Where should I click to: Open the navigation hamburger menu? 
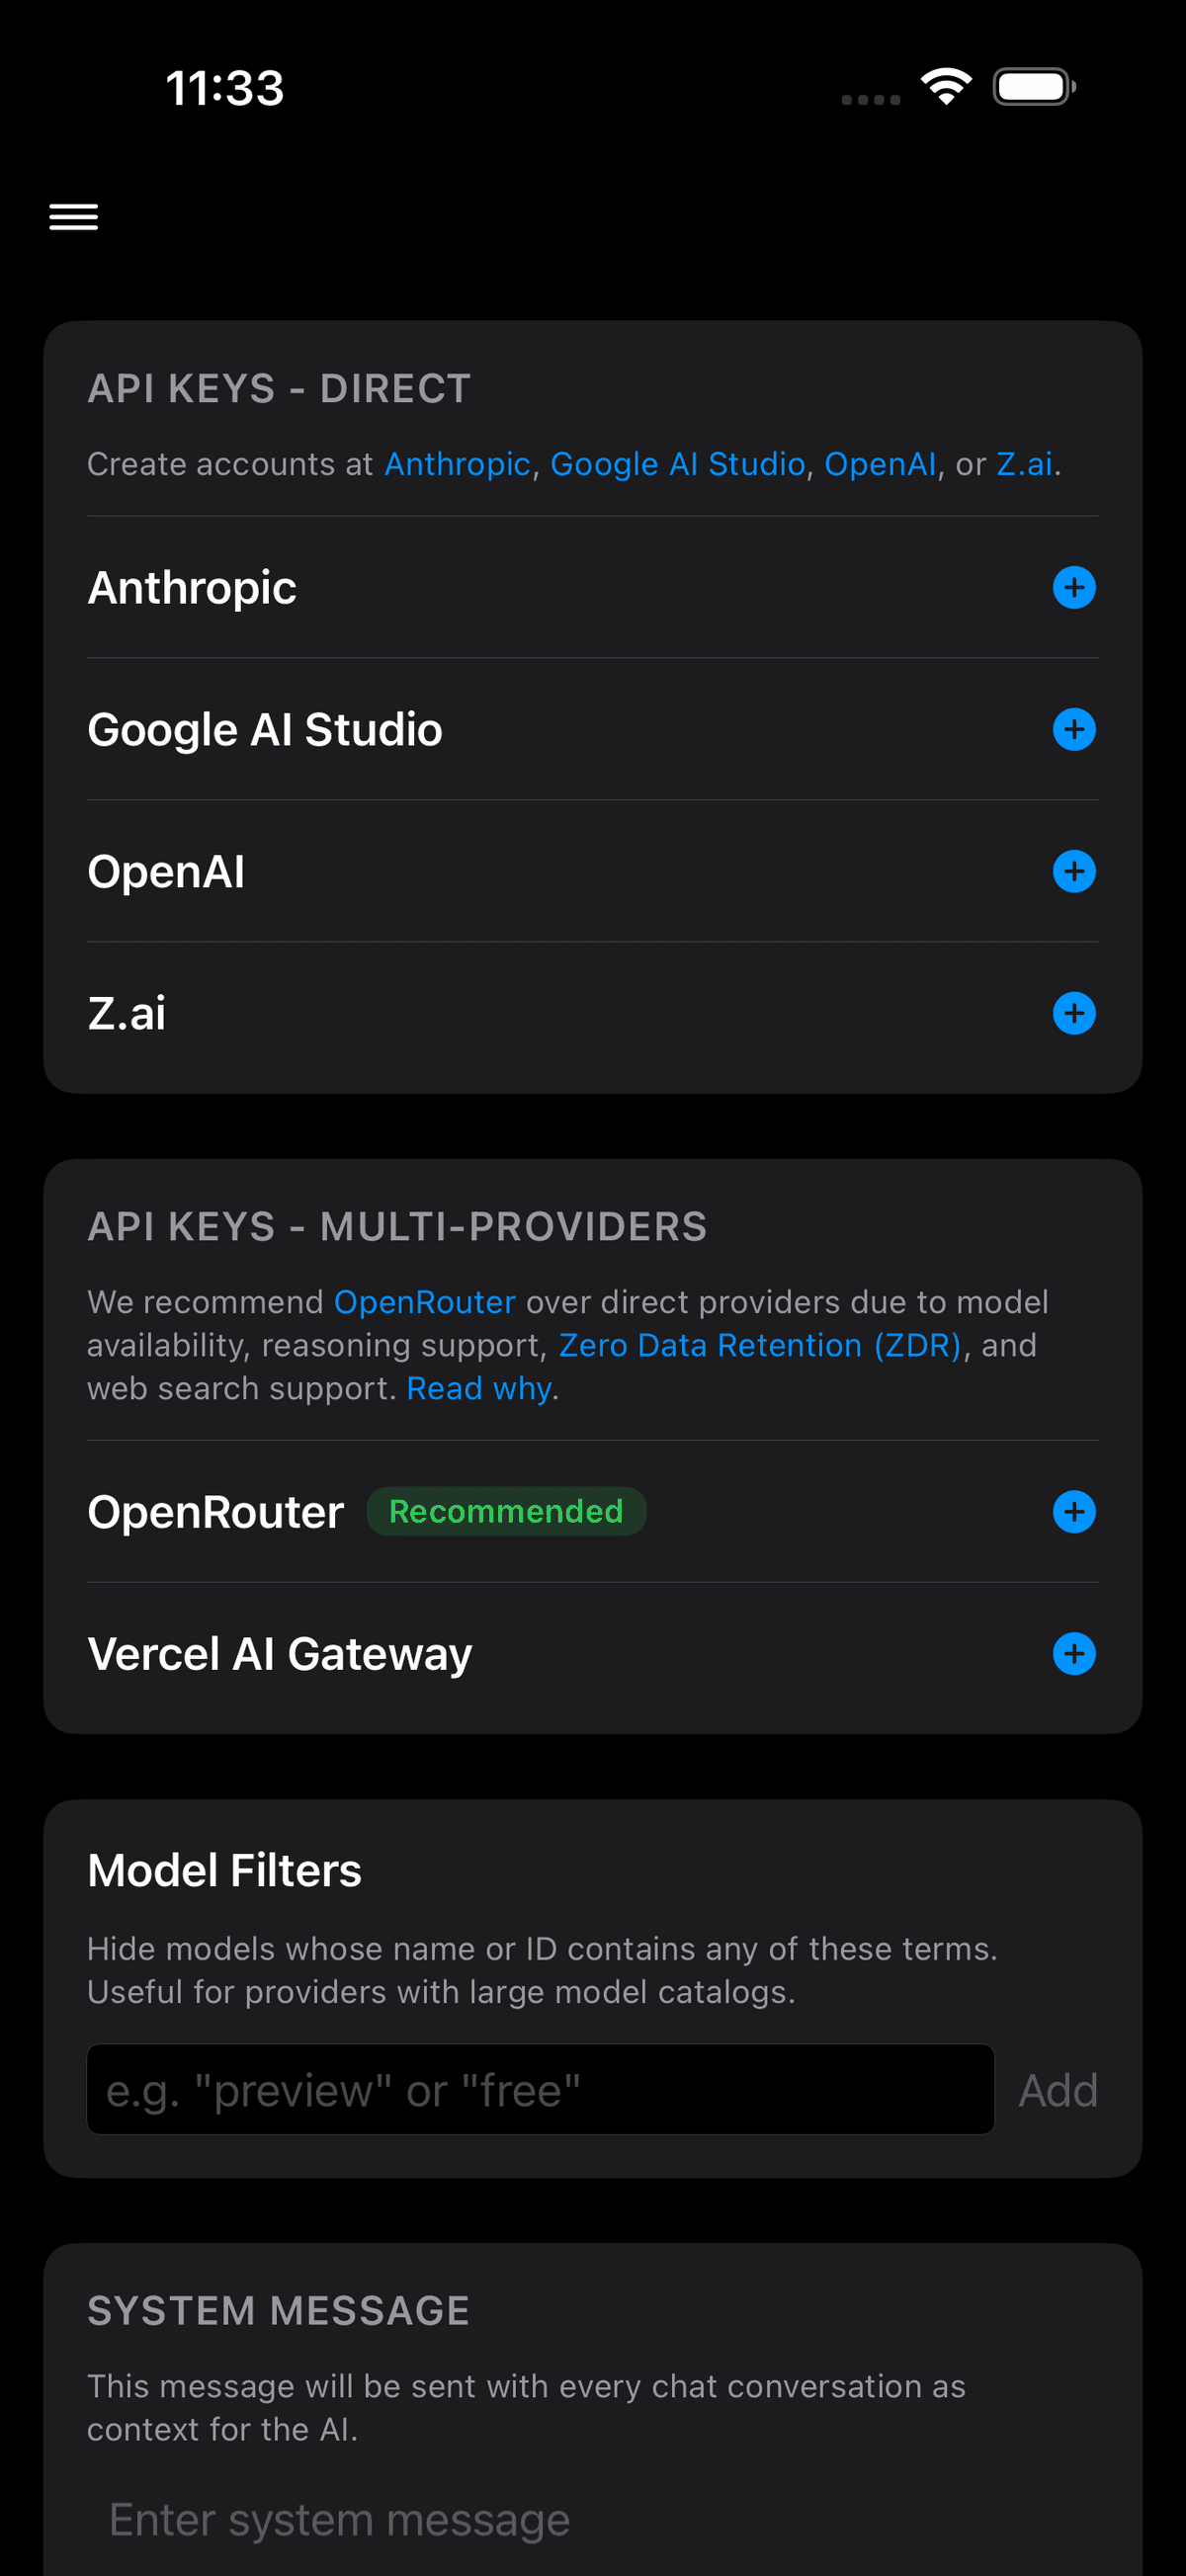tap(73, 217)
